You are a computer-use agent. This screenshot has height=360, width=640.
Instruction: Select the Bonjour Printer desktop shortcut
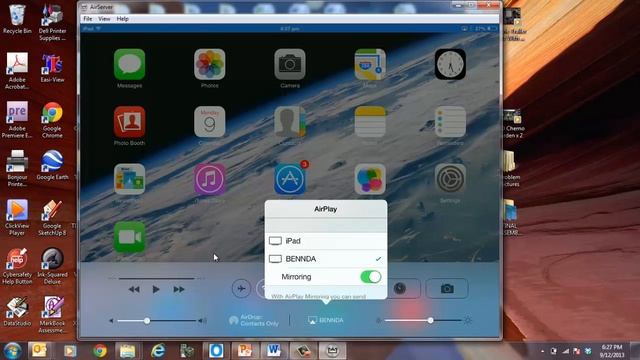coord(17,169)
